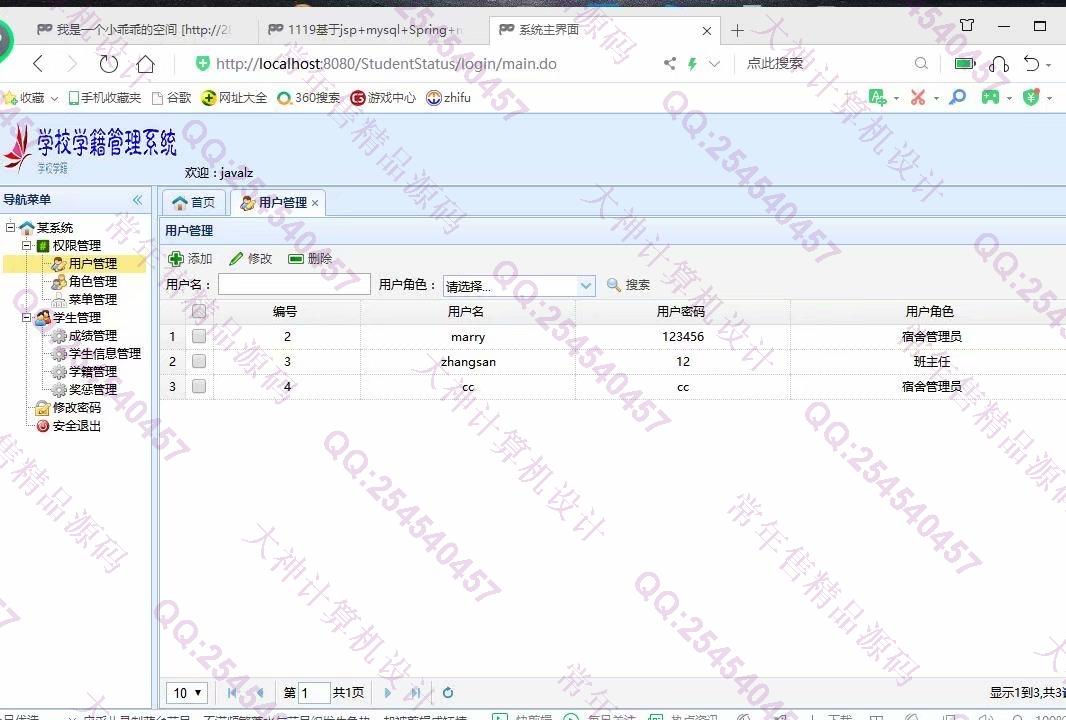Image resolution: width=1066 pixels, height=720 pixels.
Task: Go to previous page in pagination
Action: click(x=259, y=693)
